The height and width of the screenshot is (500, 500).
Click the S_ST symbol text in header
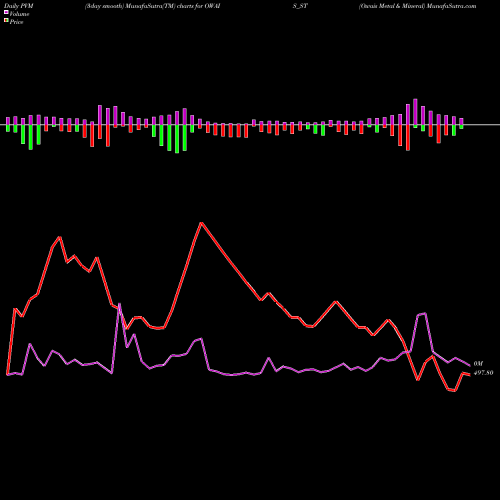click(300, 6)
